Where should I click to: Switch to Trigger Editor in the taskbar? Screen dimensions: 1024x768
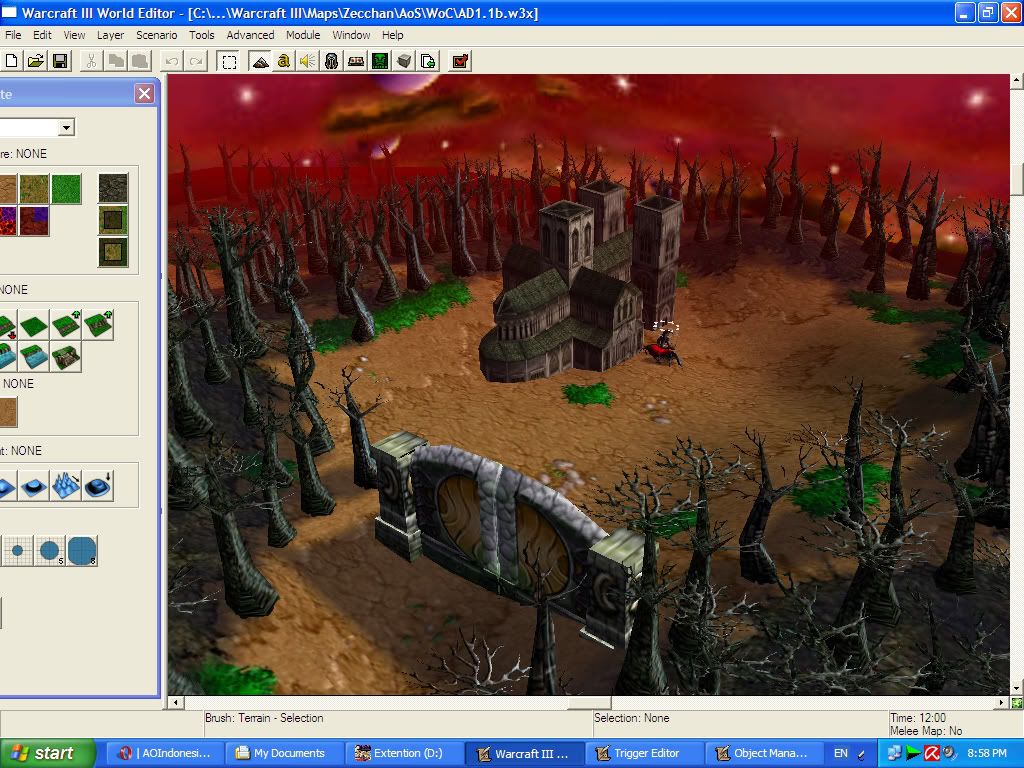click(643, 753)
